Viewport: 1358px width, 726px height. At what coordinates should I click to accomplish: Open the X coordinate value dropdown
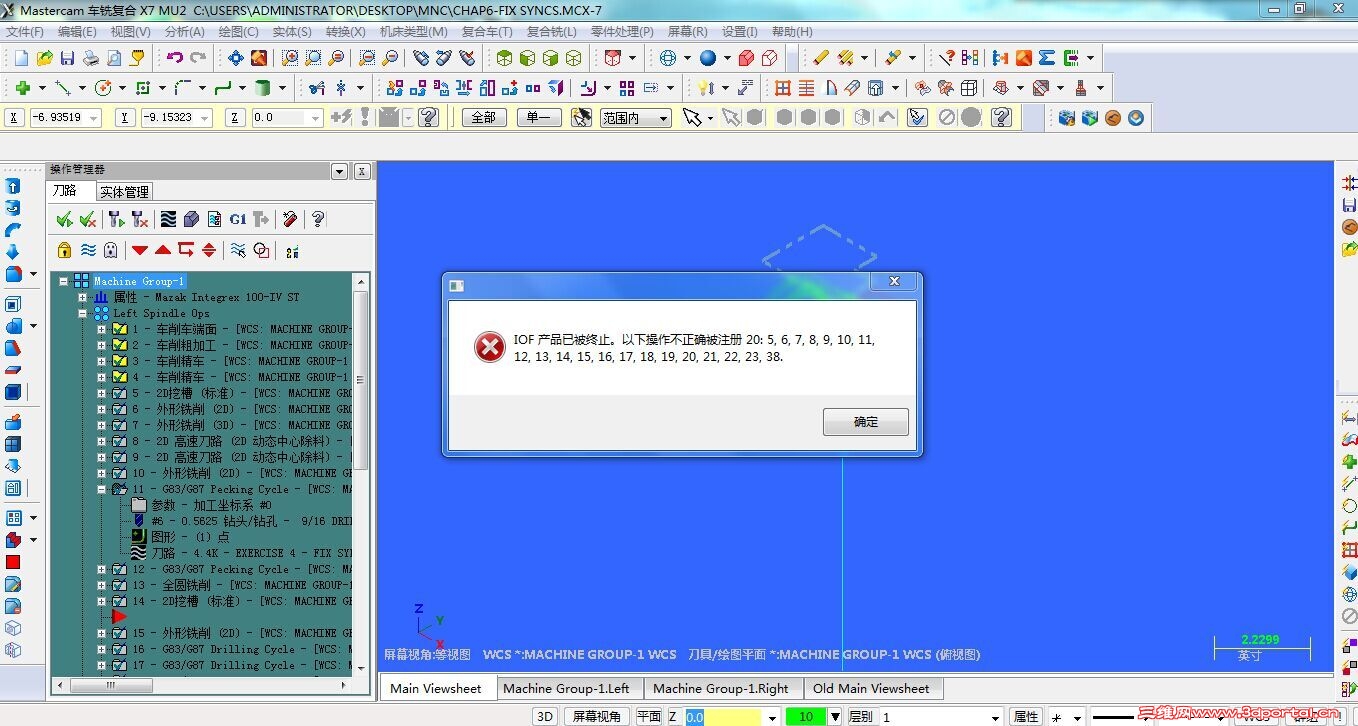94,118
